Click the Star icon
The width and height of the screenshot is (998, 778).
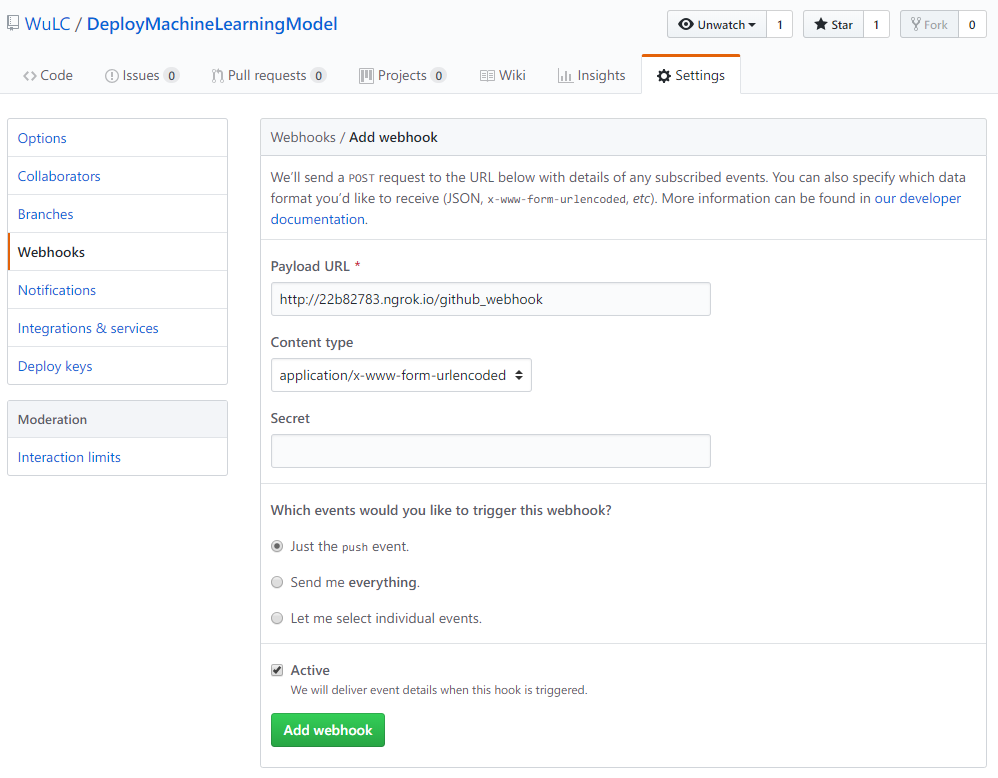coord(820,24)
